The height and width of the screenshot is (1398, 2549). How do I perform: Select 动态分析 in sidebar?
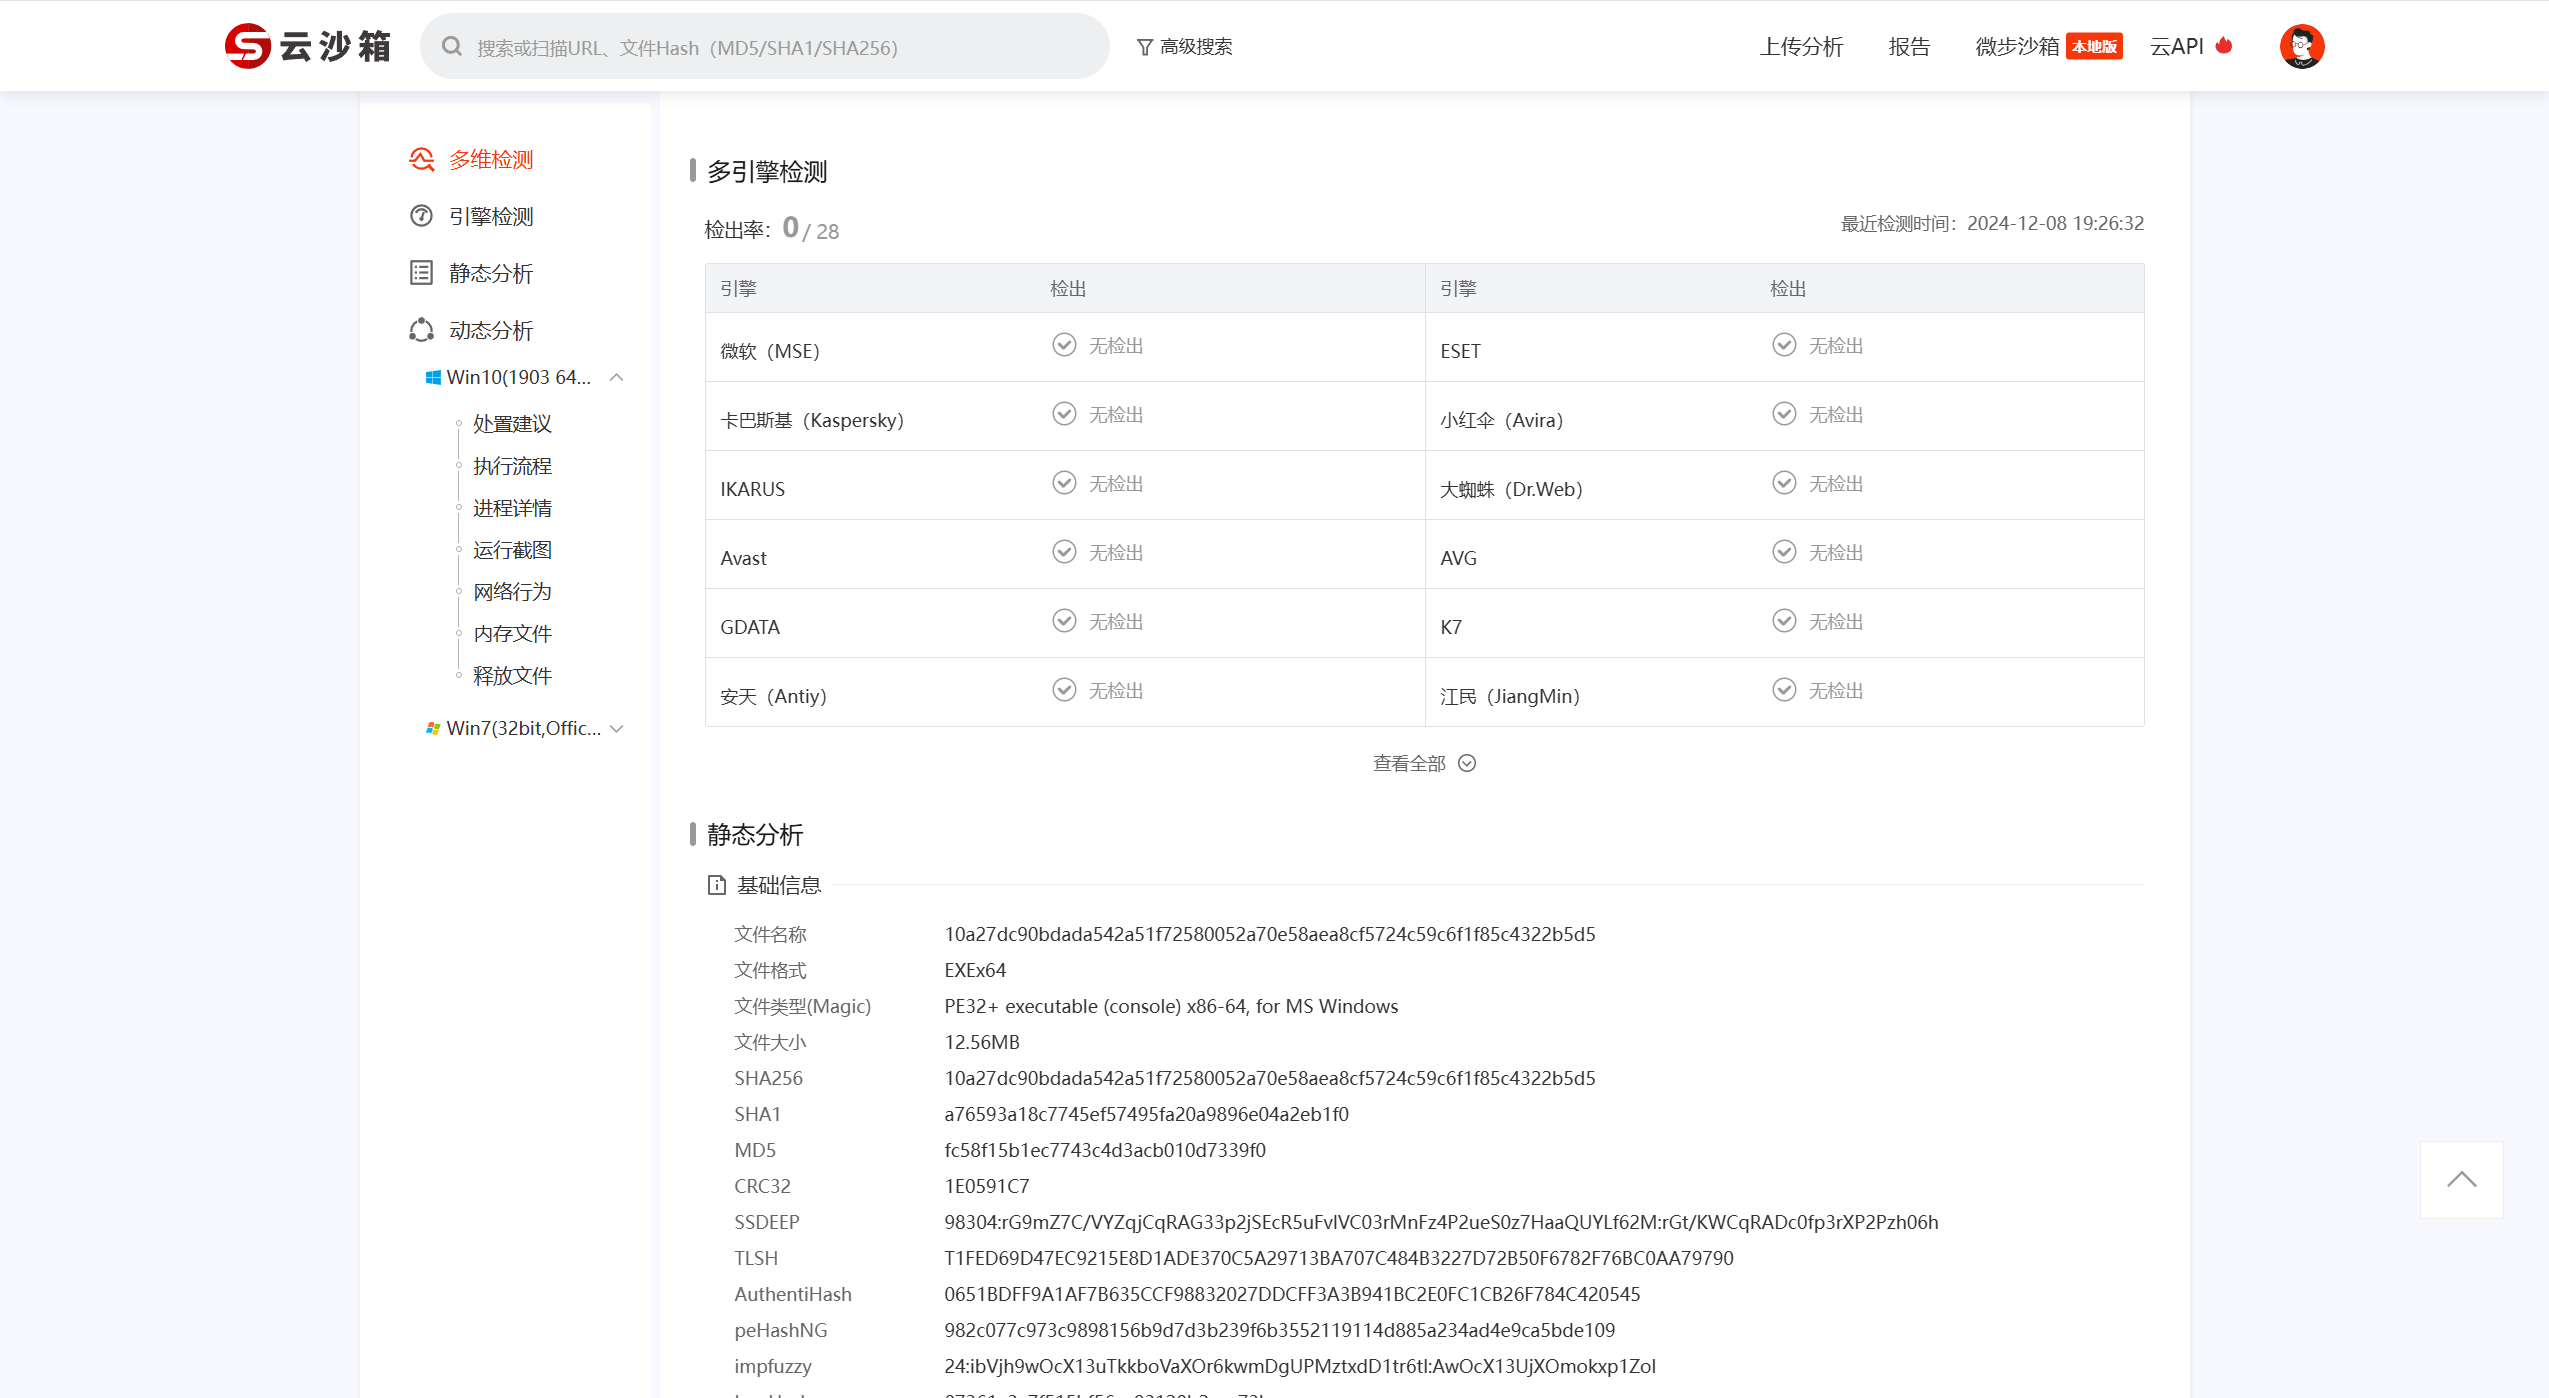point(490,331)
